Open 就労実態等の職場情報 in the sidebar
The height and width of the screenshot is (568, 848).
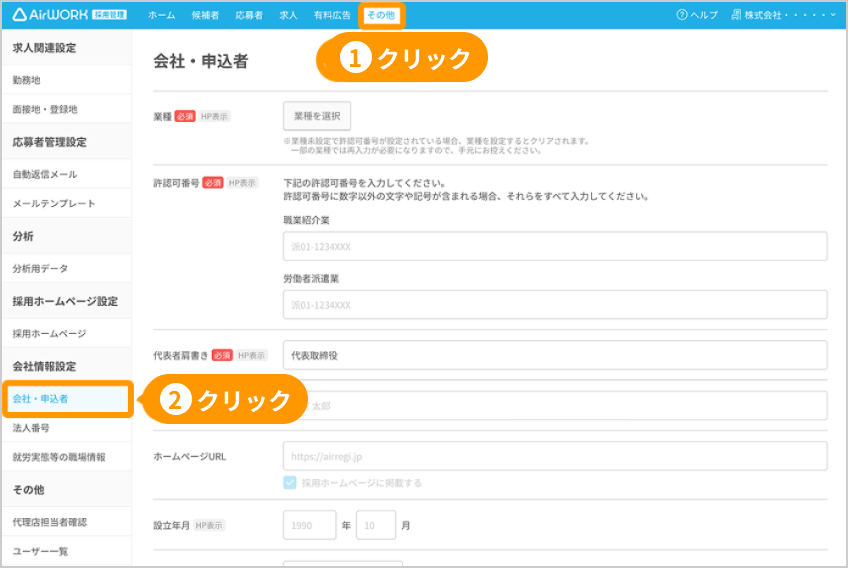coord(66,457)
